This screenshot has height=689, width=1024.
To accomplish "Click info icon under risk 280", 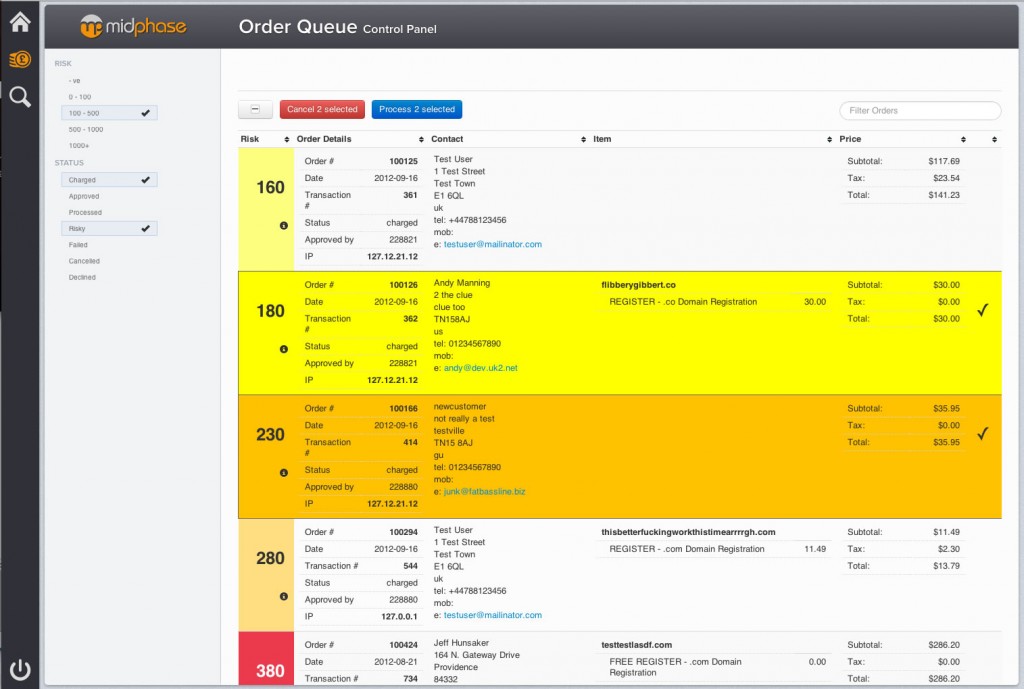I will click(x=283, y=596).
